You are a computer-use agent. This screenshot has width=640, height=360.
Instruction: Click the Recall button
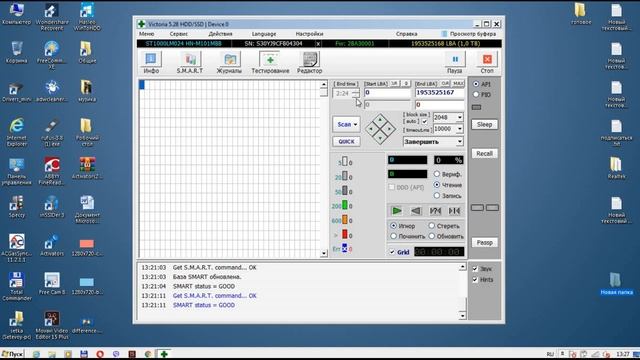[484, 153]
